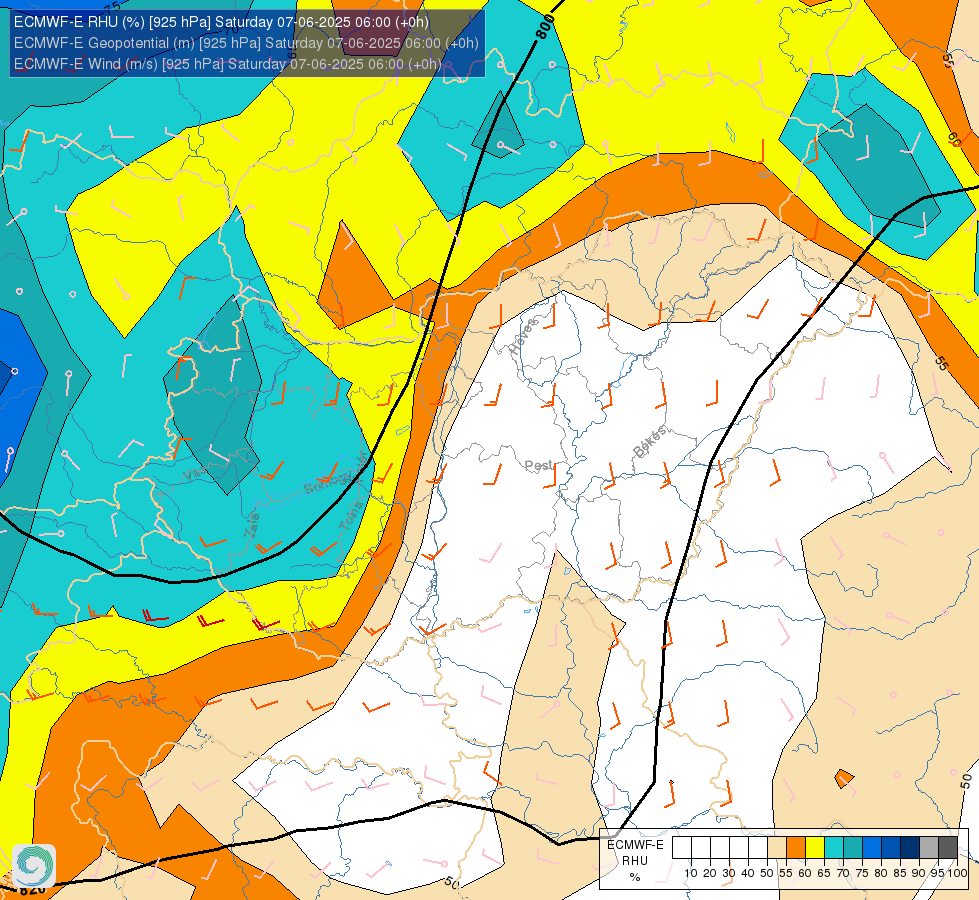
Task: Click the legend value 100
Action: [x=957, y=873]
